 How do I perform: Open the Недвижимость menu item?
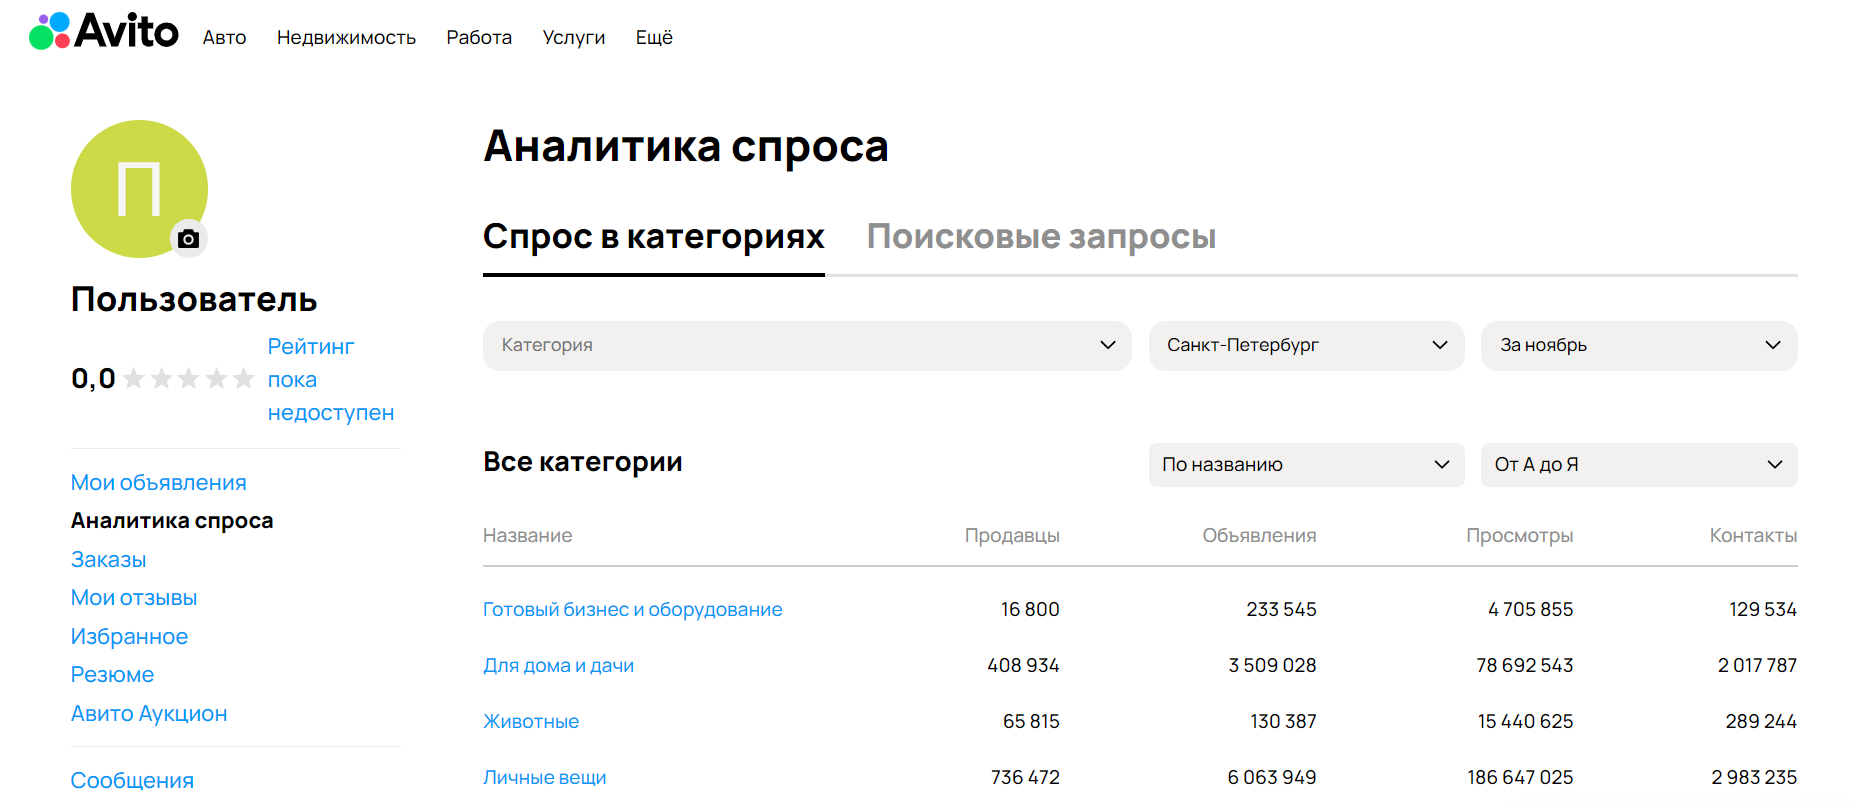(346, 37)
